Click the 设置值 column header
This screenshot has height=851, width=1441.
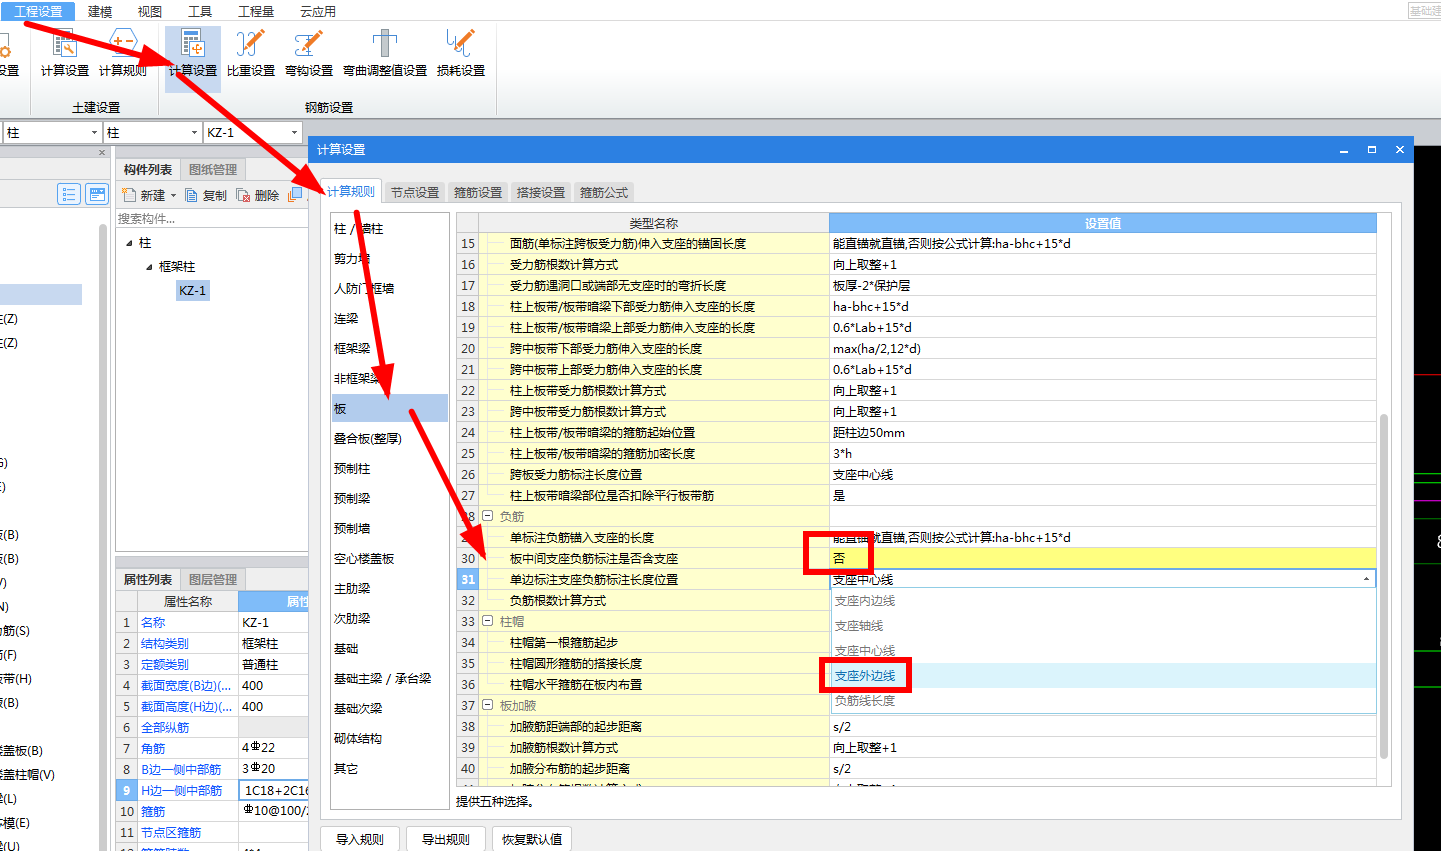point(1103,223)
